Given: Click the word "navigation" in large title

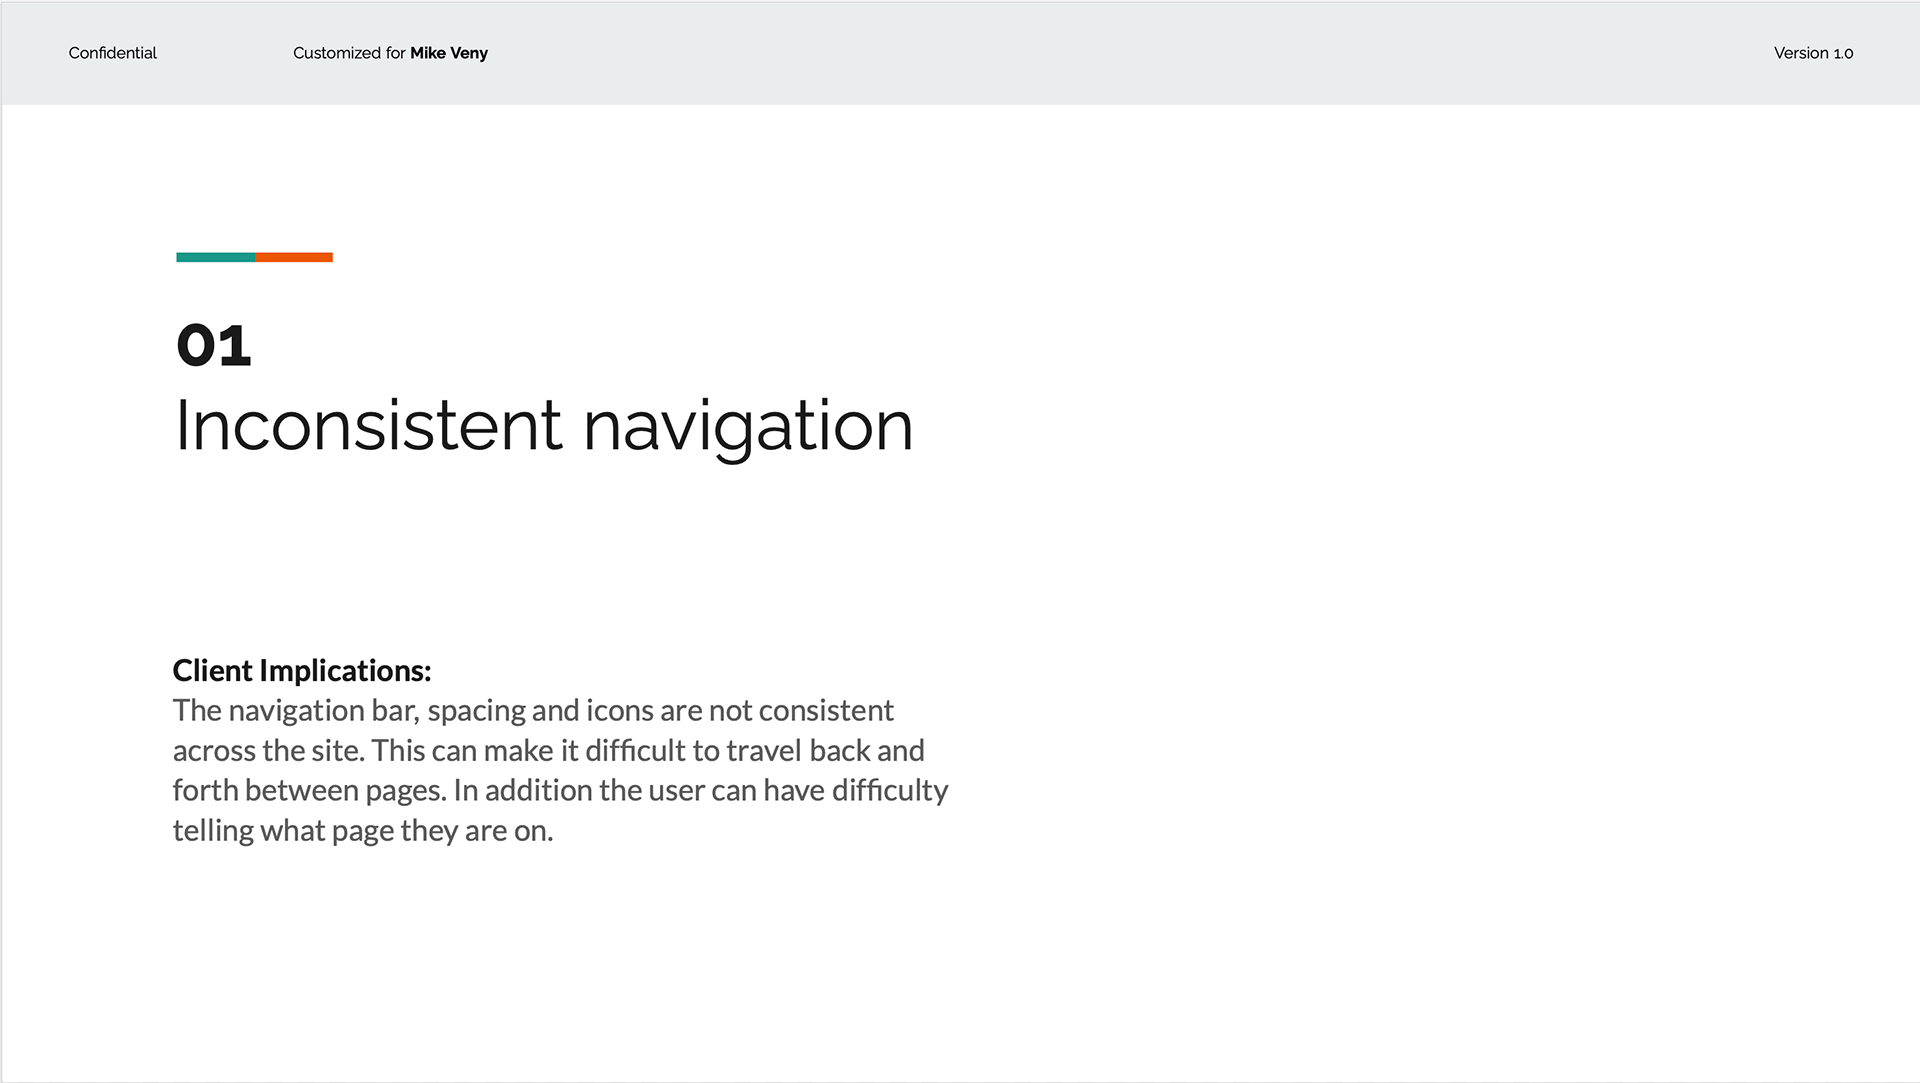Looking at the screenshot, I should 748,428.
